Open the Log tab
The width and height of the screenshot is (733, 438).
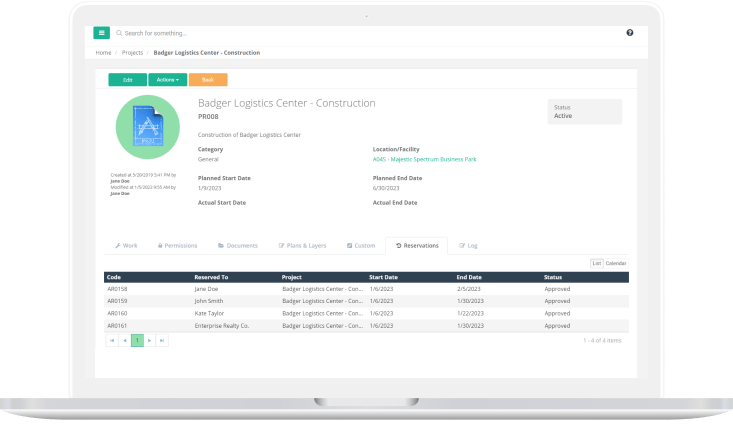click(468, 246)
